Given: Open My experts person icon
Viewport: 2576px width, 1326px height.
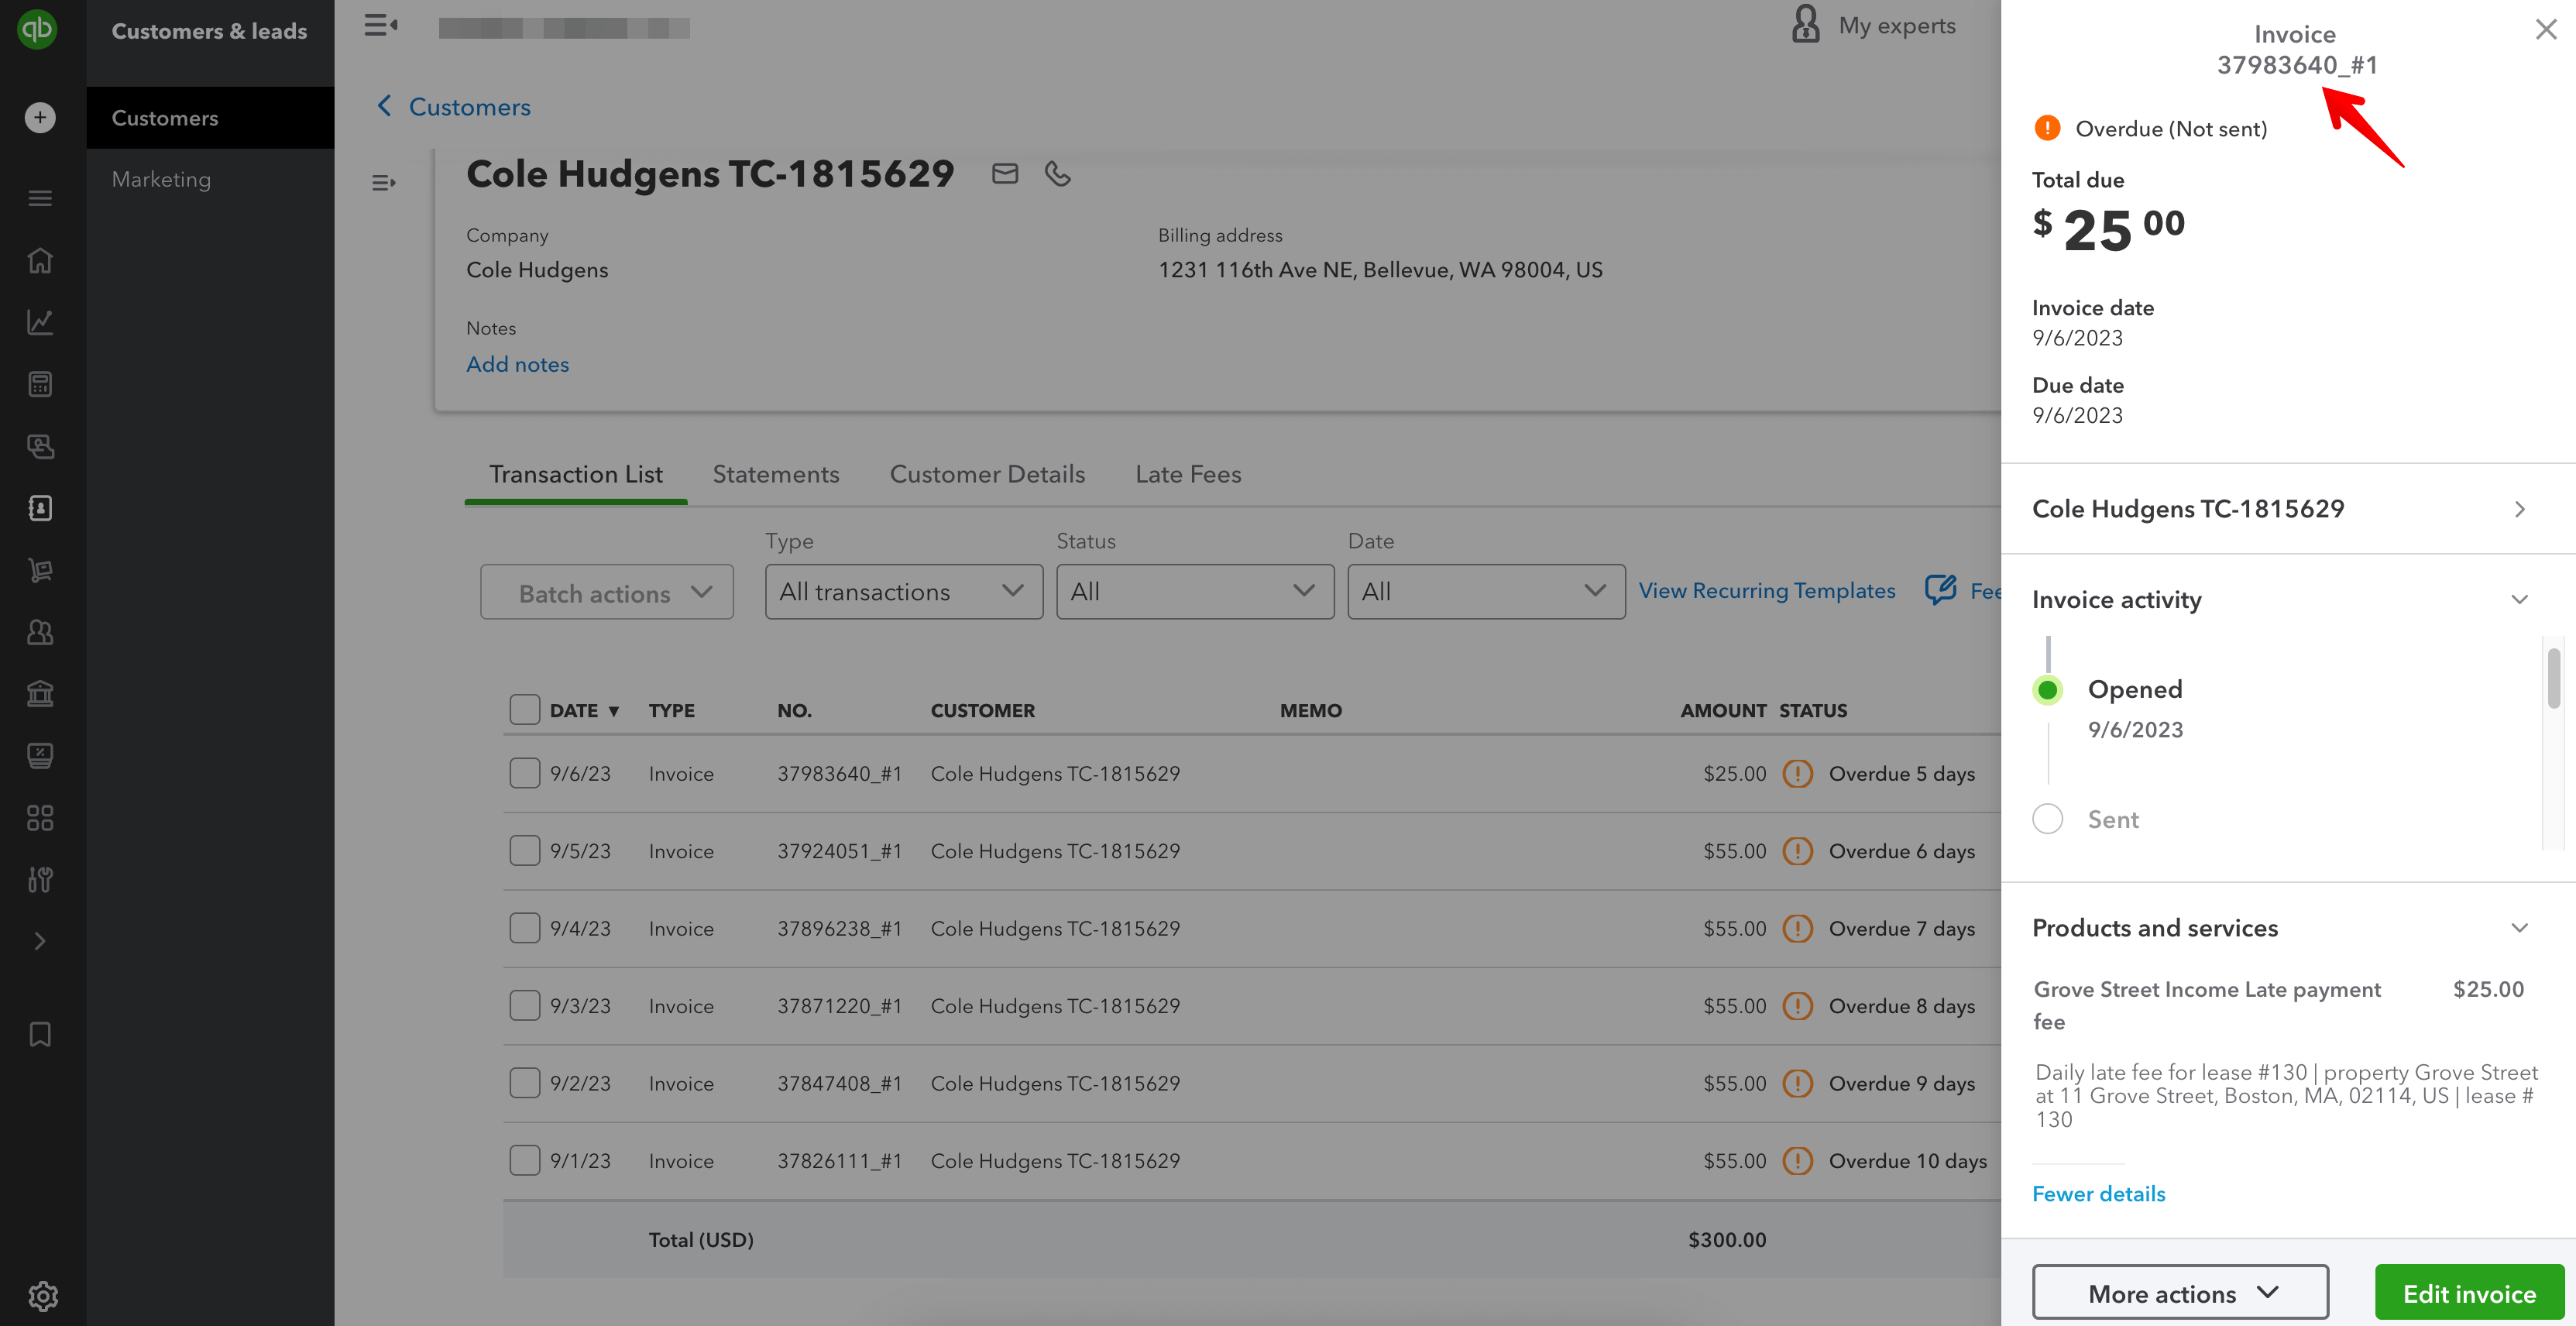Looking at the screenshot, I should 1805,24.
